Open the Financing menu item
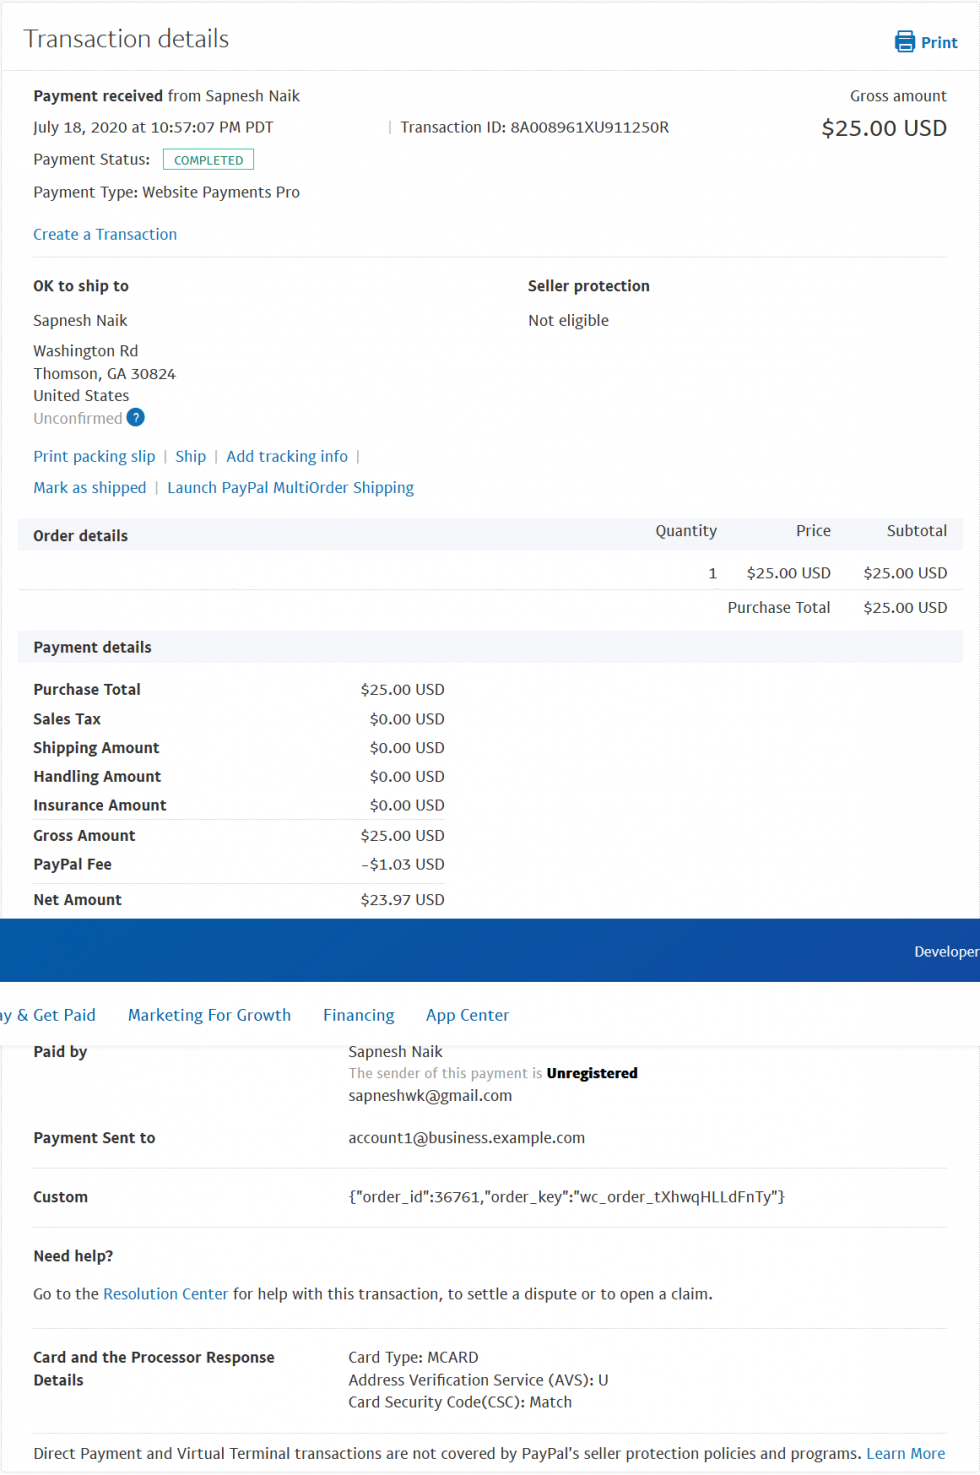This screenshot has width=980, height=1475. click(358, 1014)
